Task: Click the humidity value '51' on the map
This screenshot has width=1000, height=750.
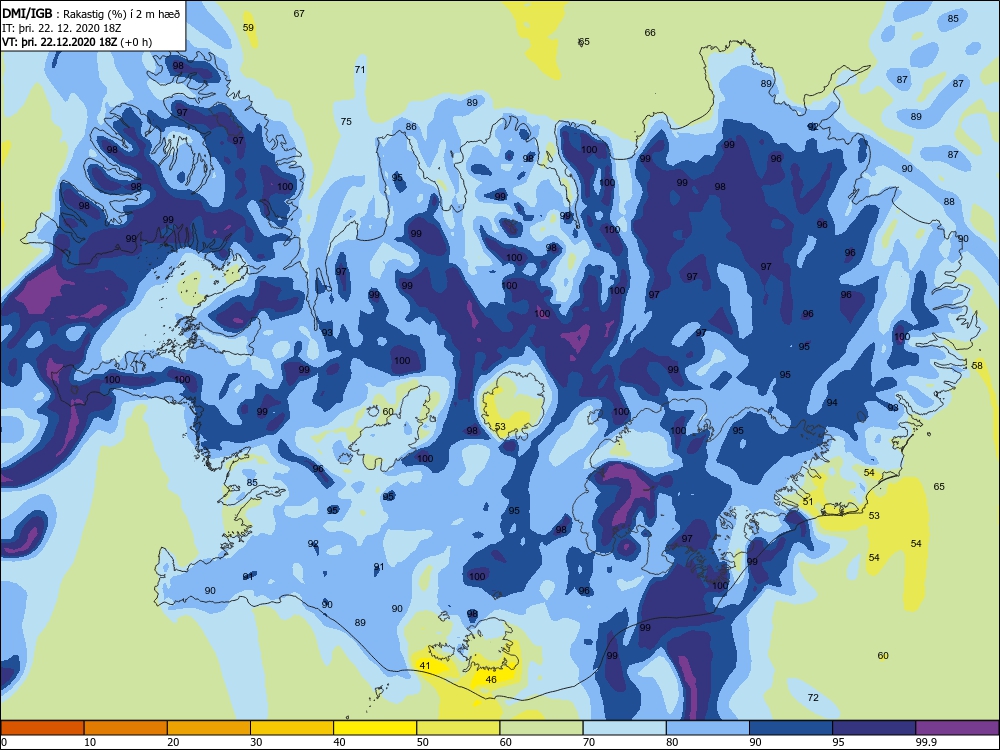Action: click(x=808, y=502)
